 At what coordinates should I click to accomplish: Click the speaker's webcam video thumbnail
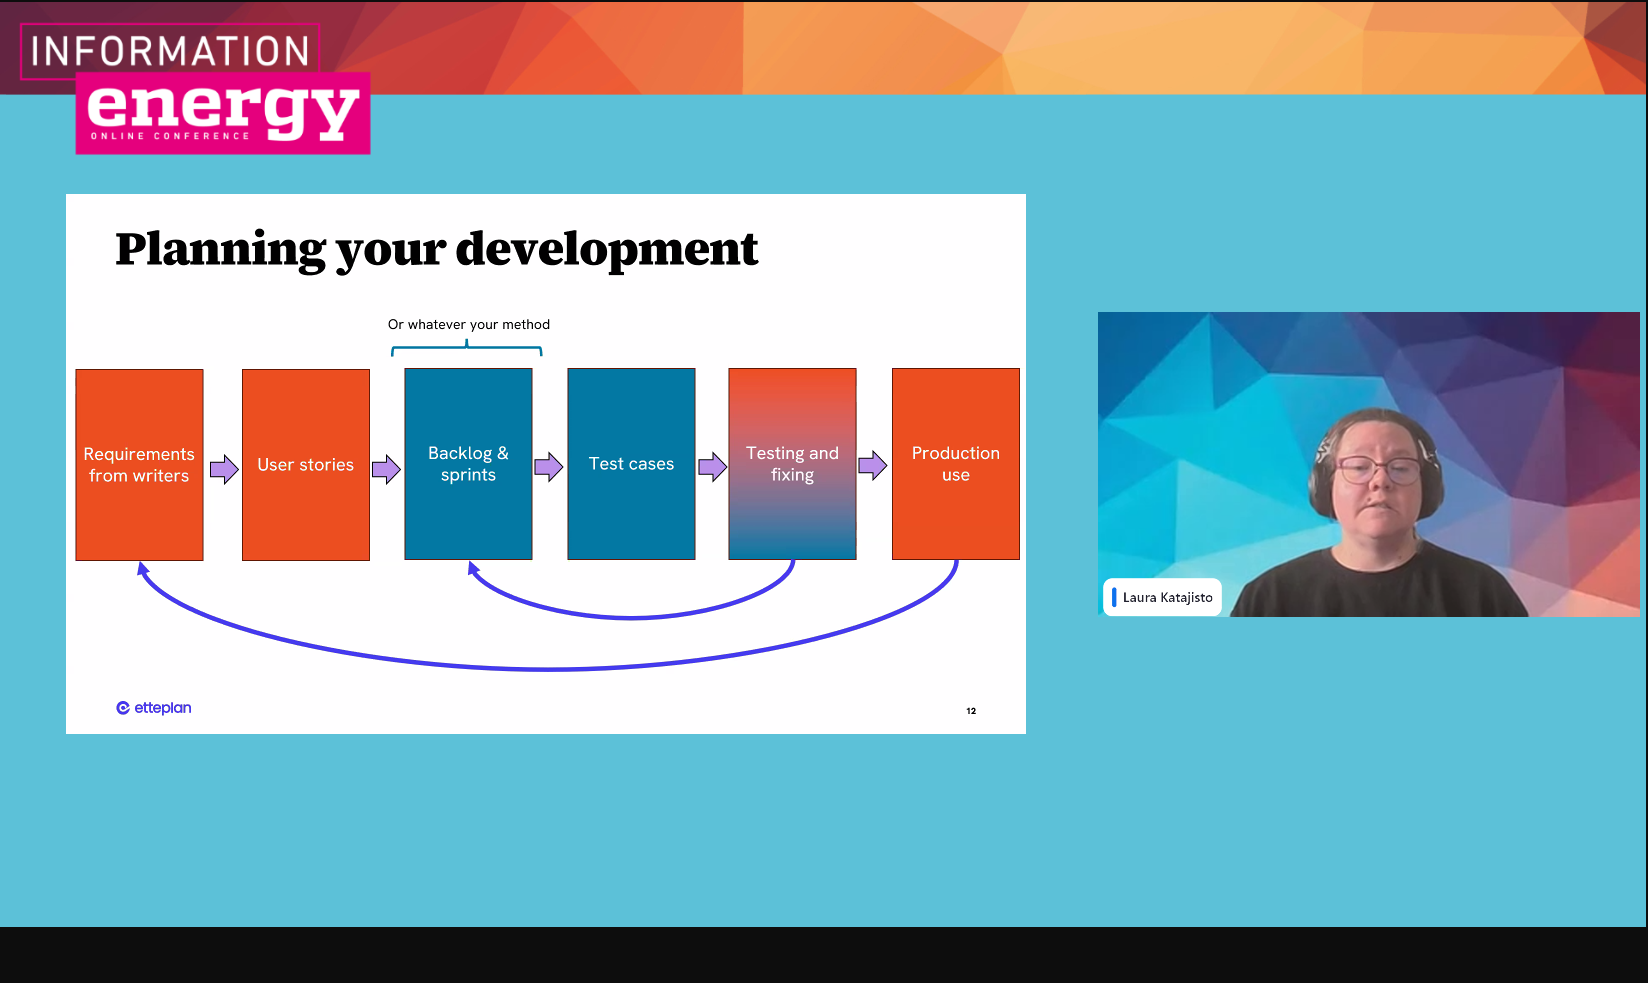(x=1368, y=464)
